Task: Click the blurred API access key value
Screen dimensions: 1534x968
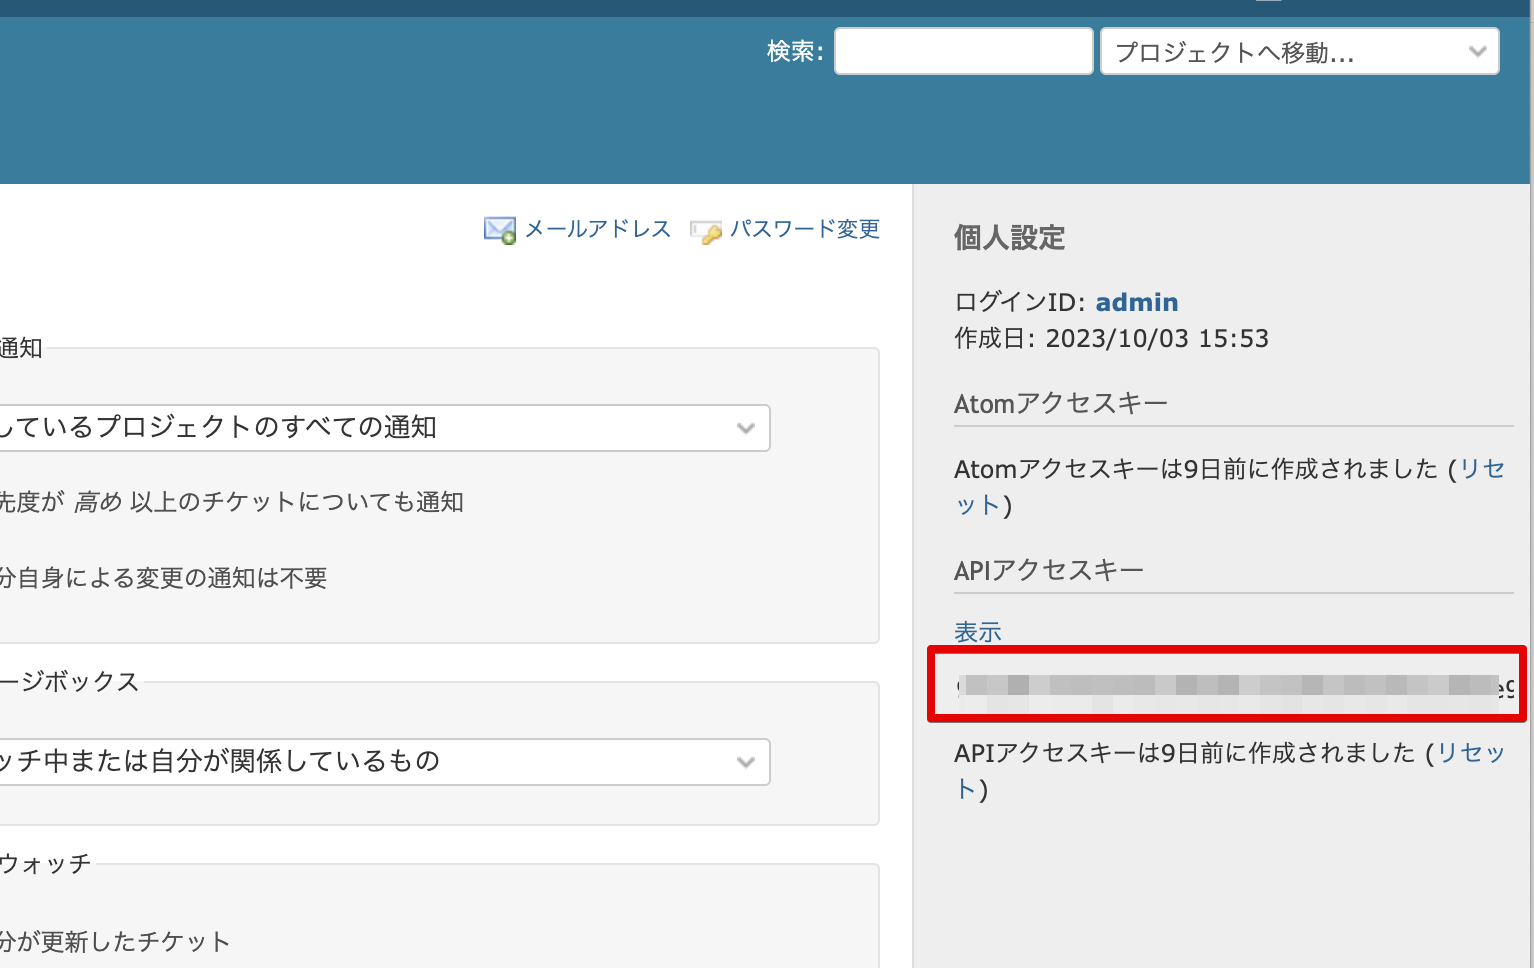Action: point(1226,685)
